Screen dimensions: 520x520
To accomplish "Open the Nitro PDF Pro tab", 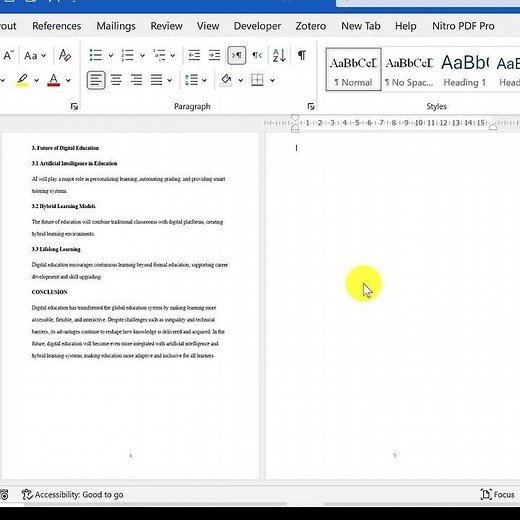I will tap(463, 26).
